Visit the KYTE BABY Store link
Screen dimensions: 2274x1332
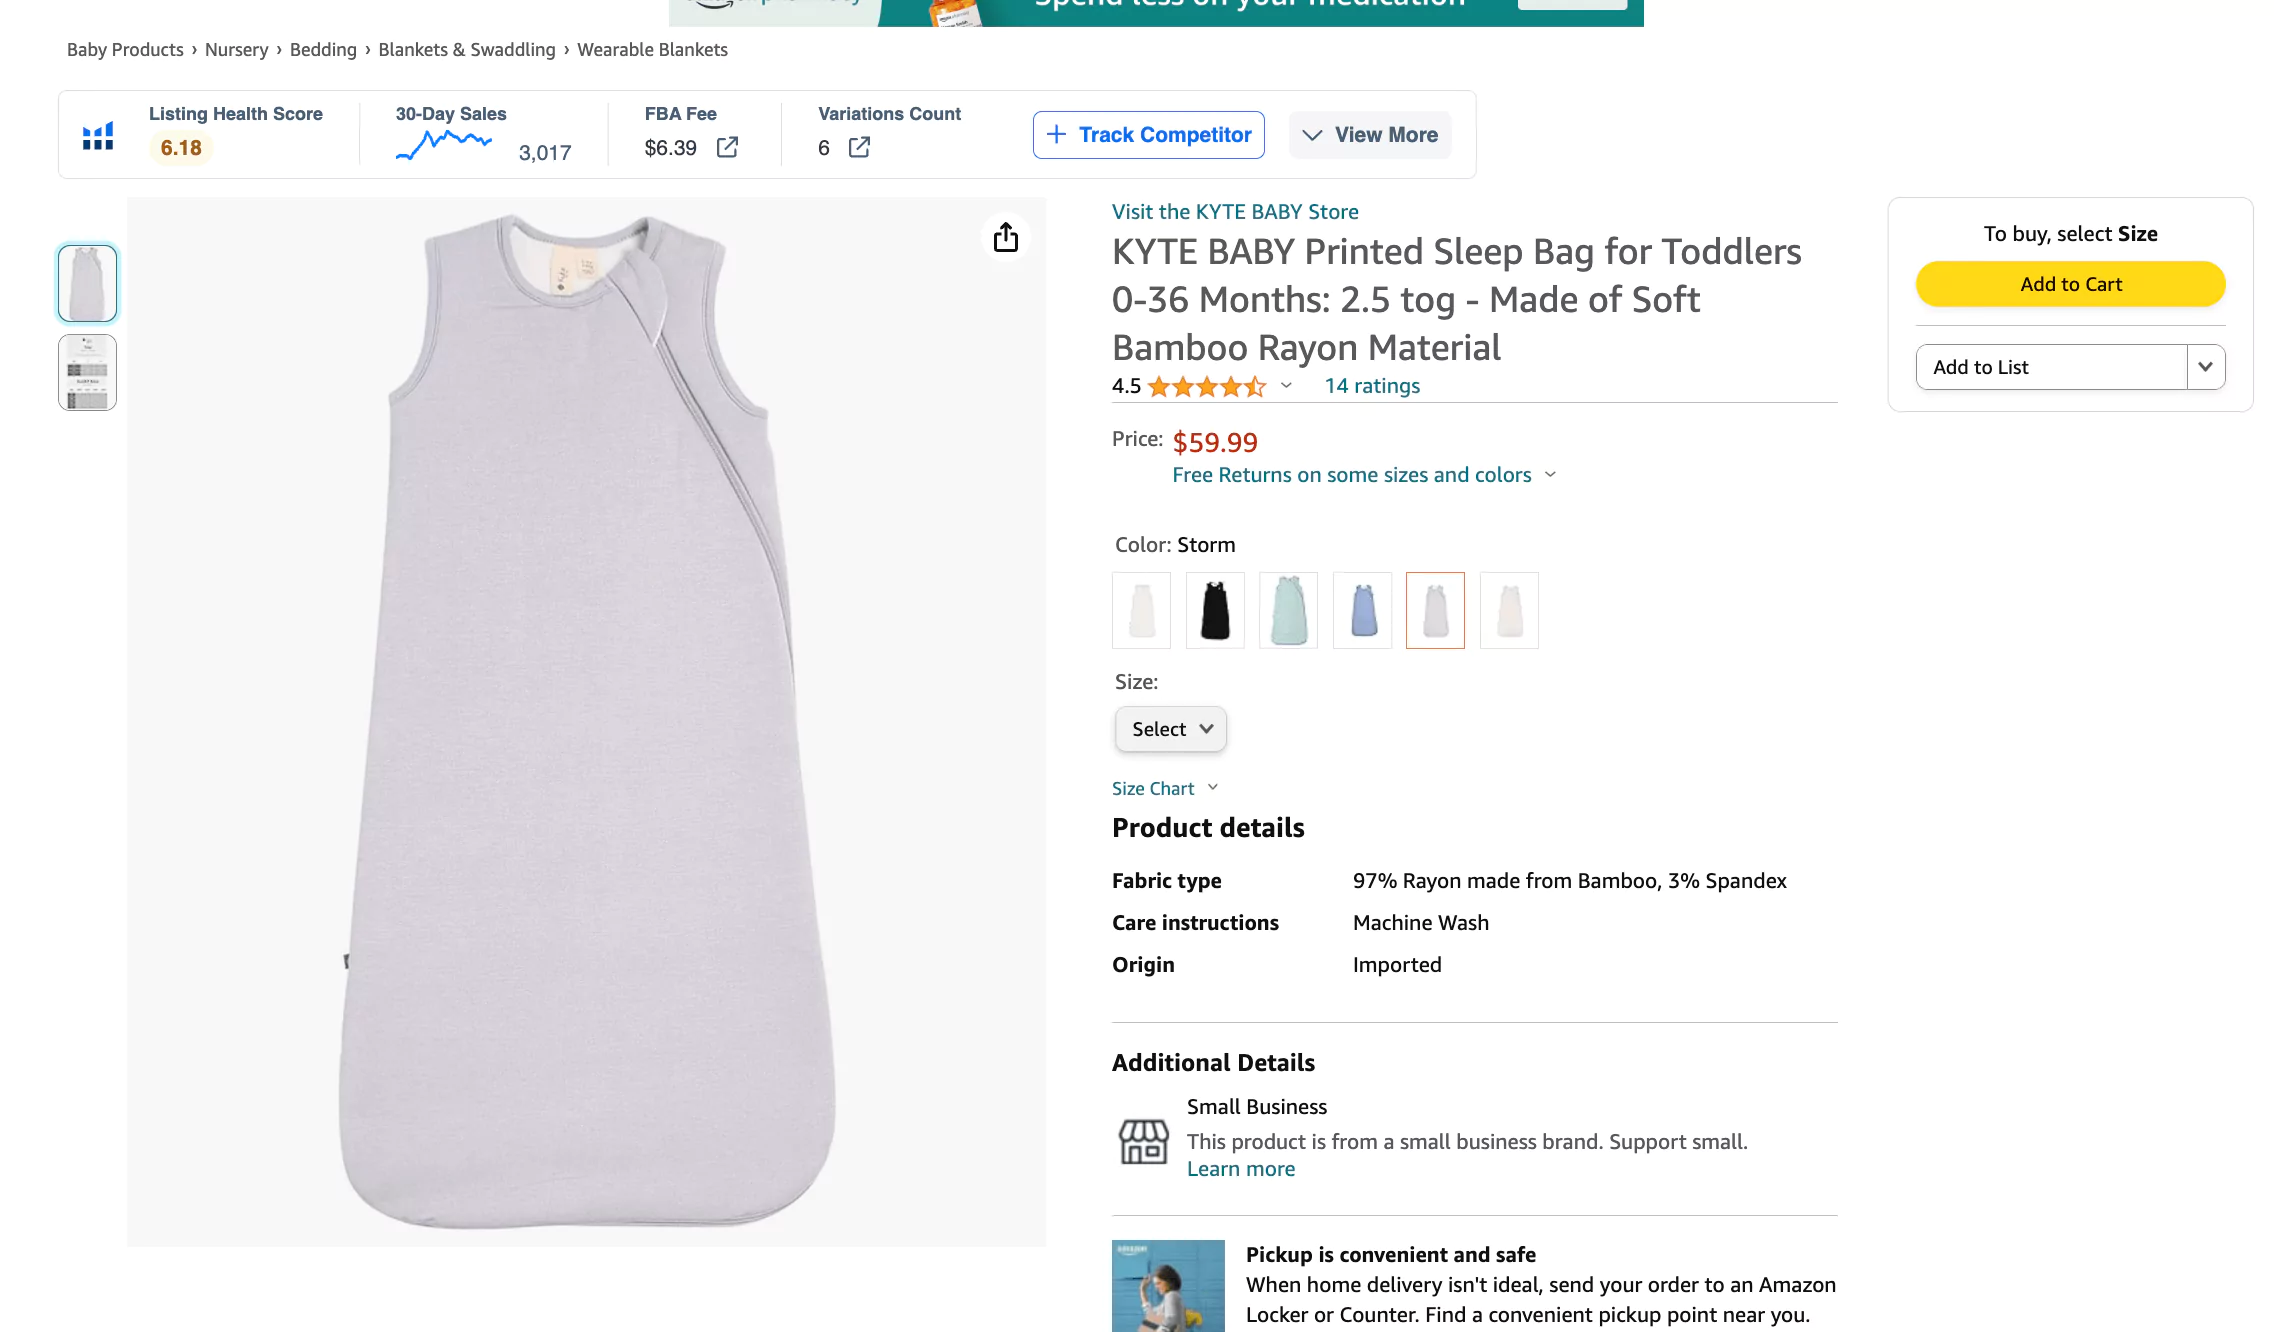pos(1235,212)
